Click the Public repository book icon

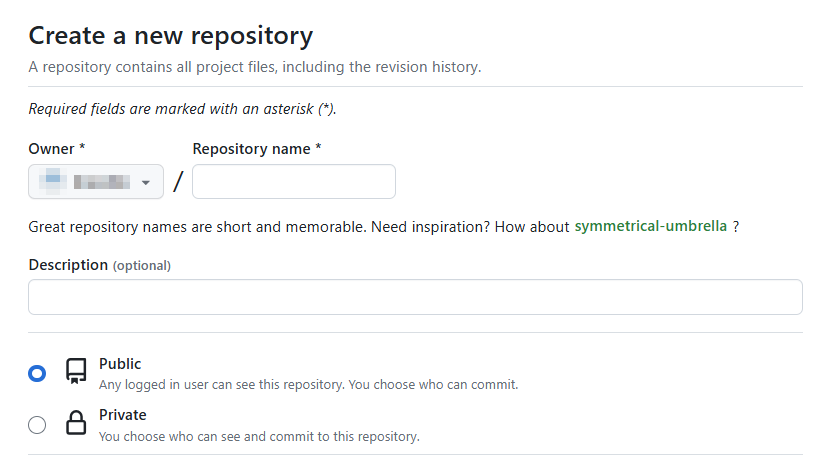click(76, 372)
